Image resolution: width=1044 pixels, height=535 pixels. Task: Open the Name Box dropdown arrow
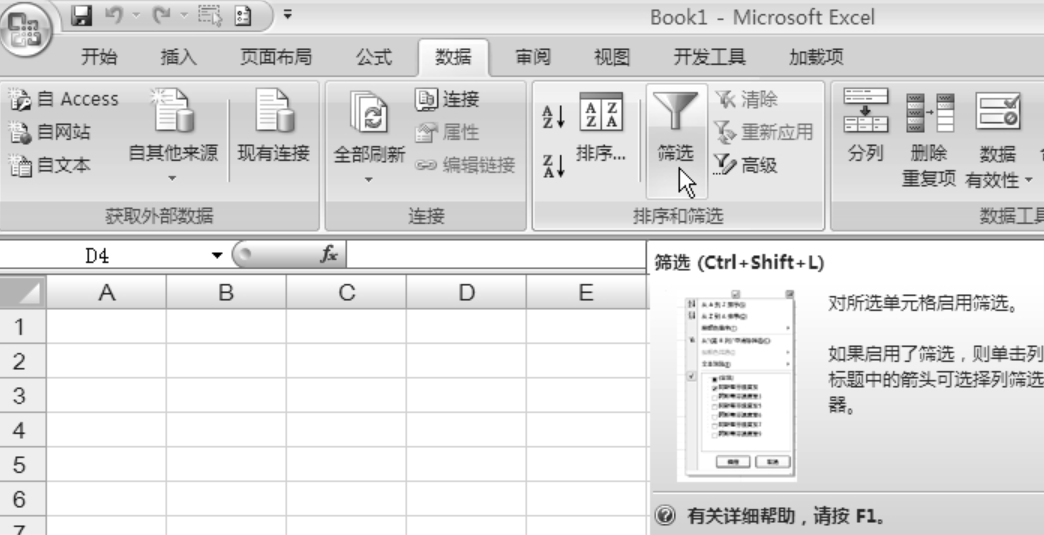point(216,256)
